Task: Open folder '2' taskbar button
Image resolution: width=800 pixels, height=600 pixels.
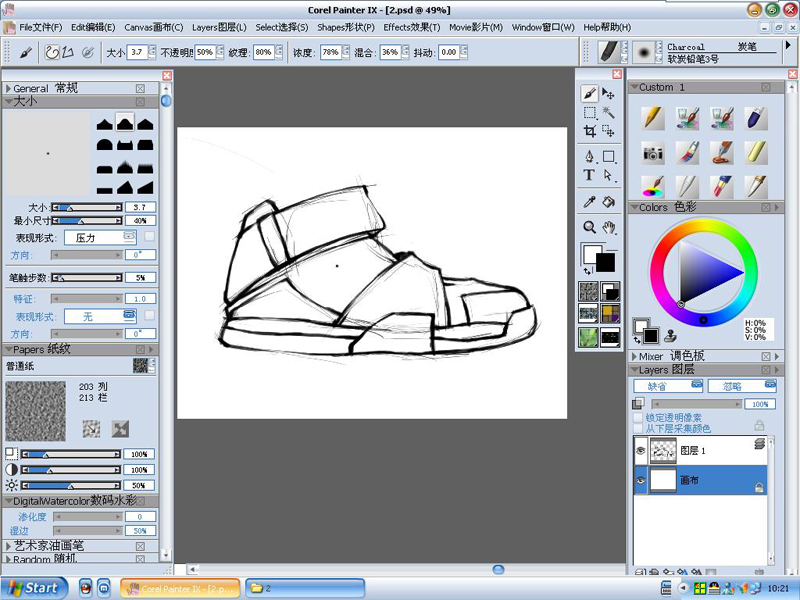Action: (x=305, y=588)
